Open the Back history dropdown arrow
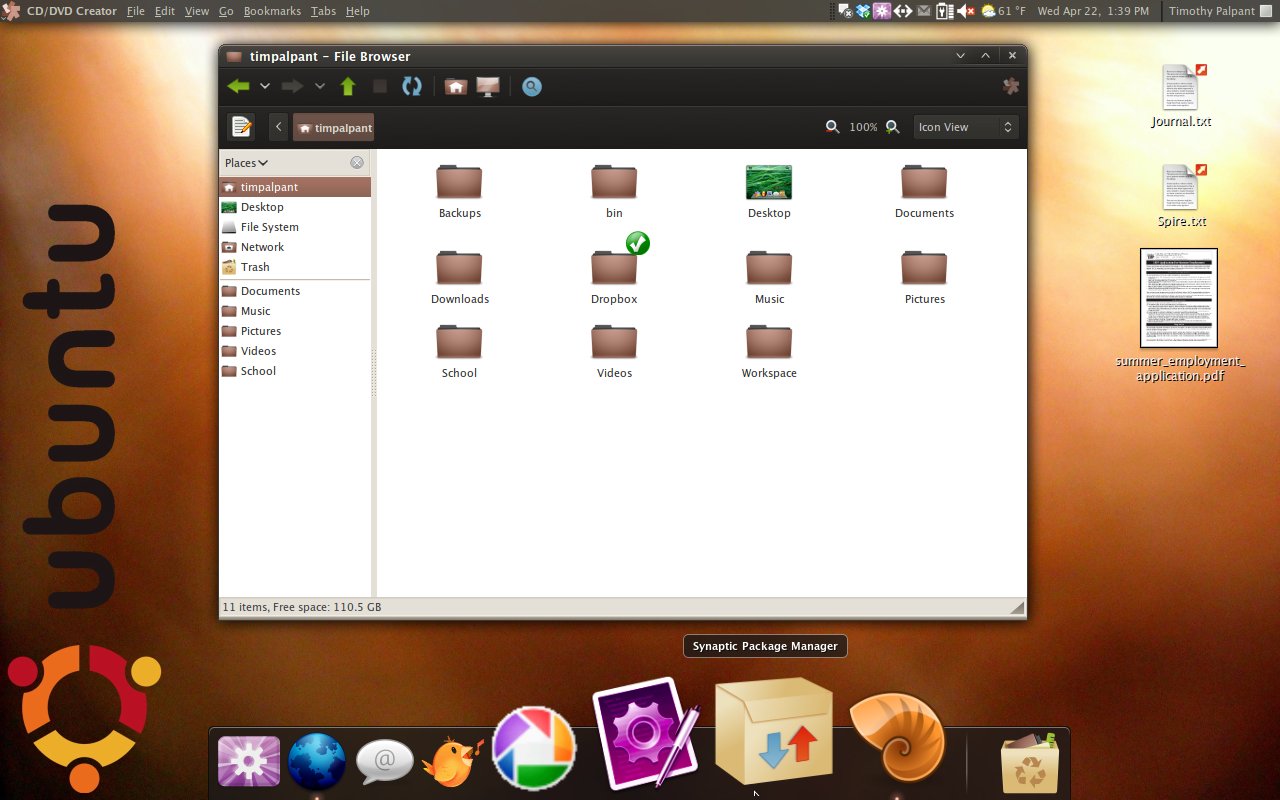 (265, 86)
